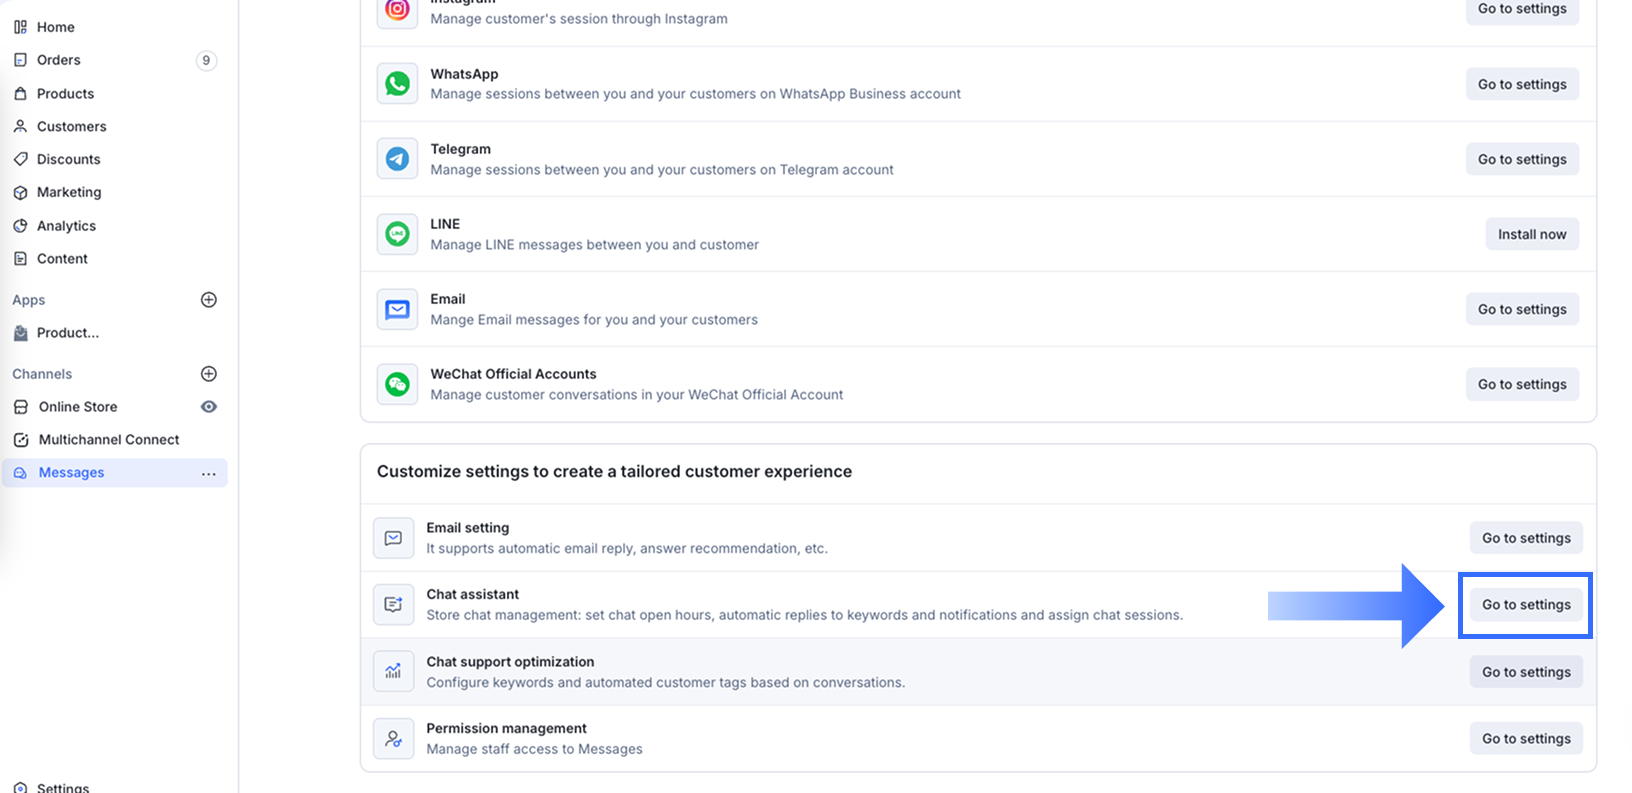Add a sales channel with plus icon

pyautogui.click(x=209, y=374)
